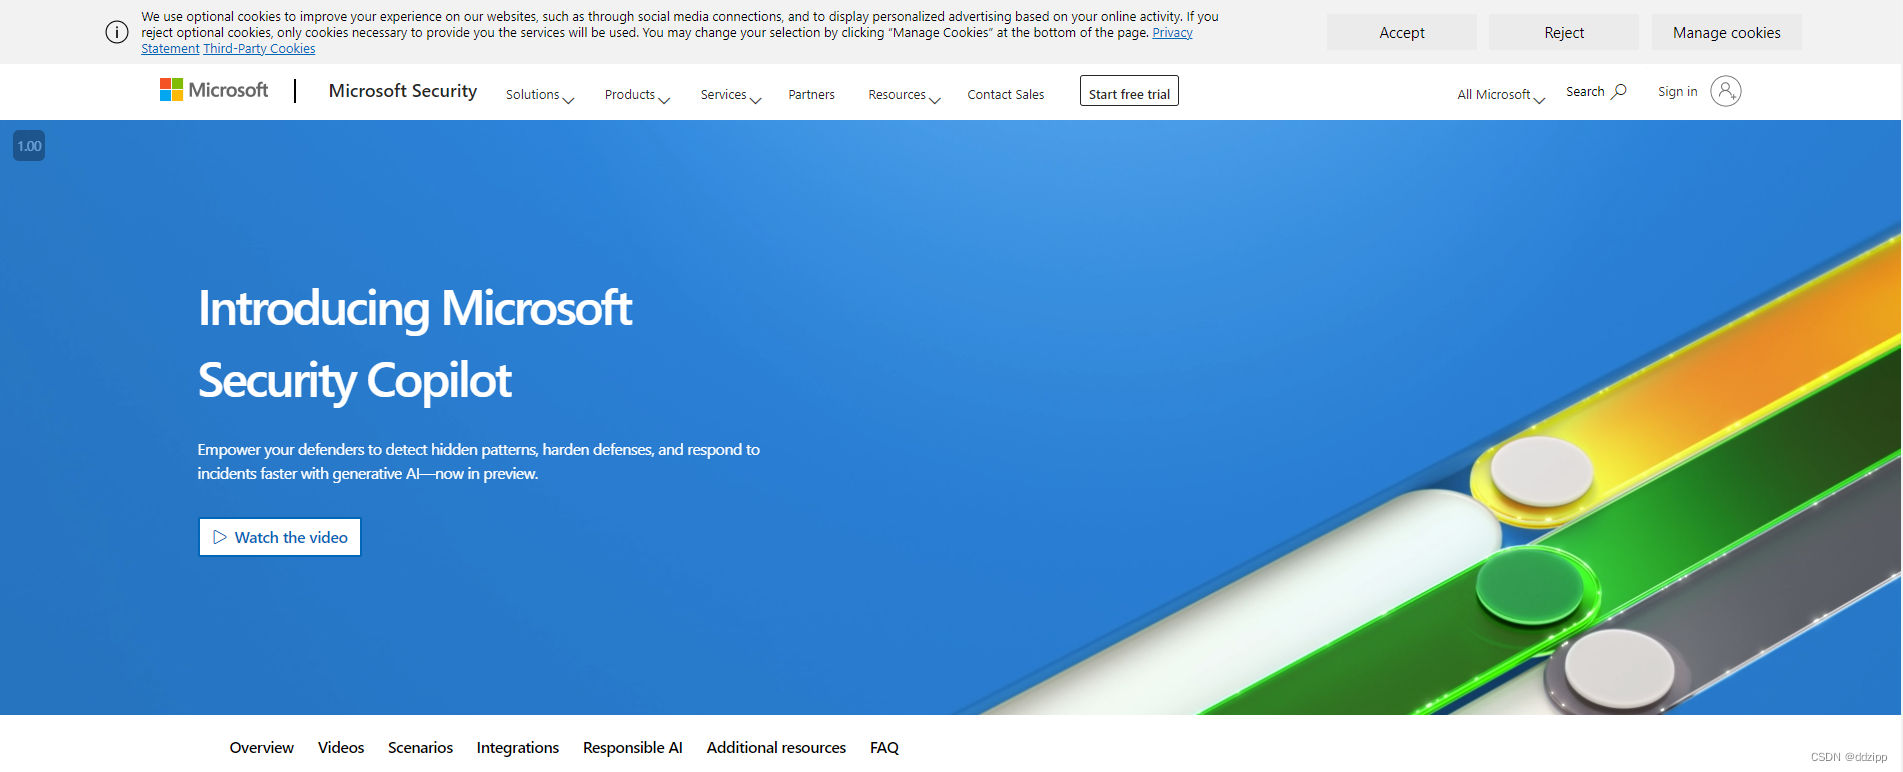Open Manage cookies settings
Viewport: 1903px width, 772px height.
tap(1727, 32)
